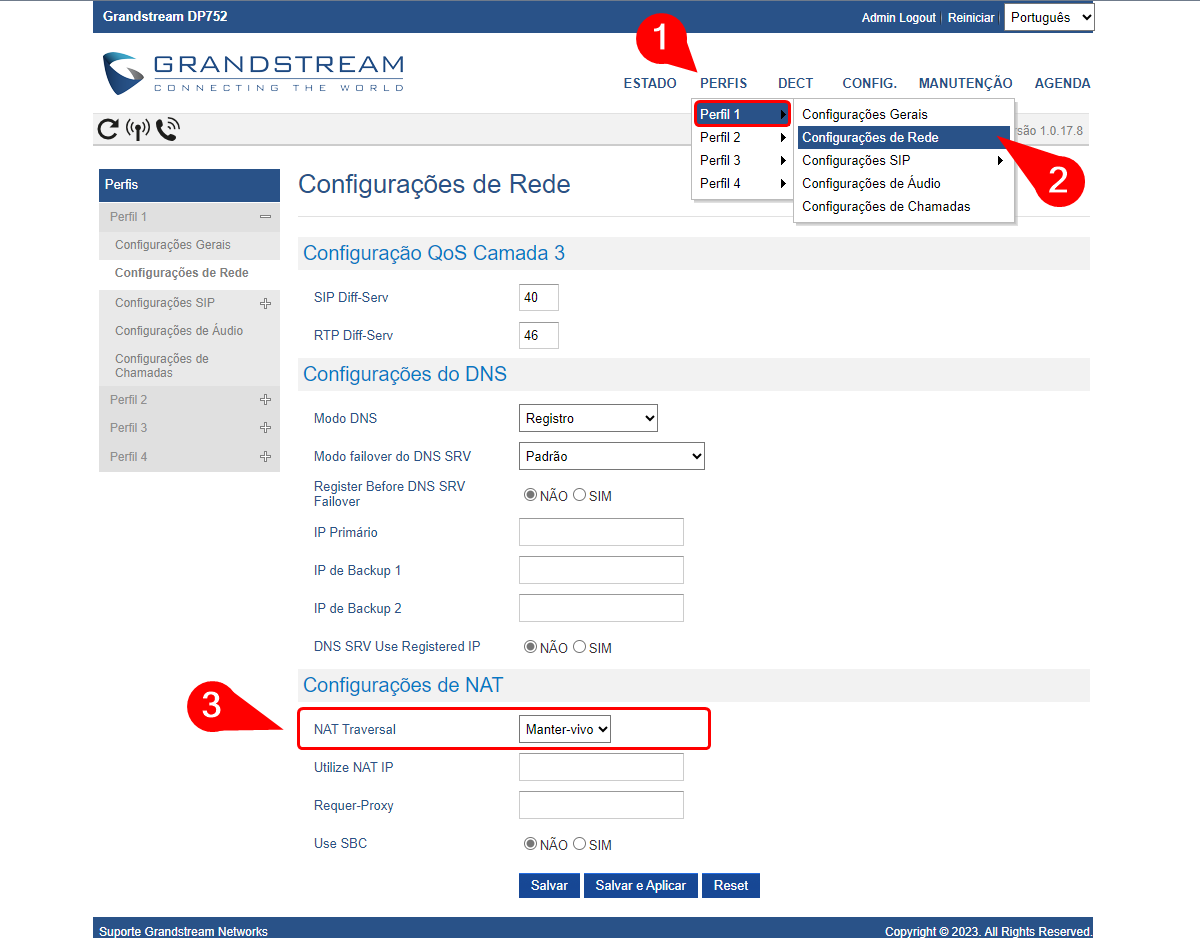
Task: Expand Configurações SIP in the sidebar
Action: point(265,303)
